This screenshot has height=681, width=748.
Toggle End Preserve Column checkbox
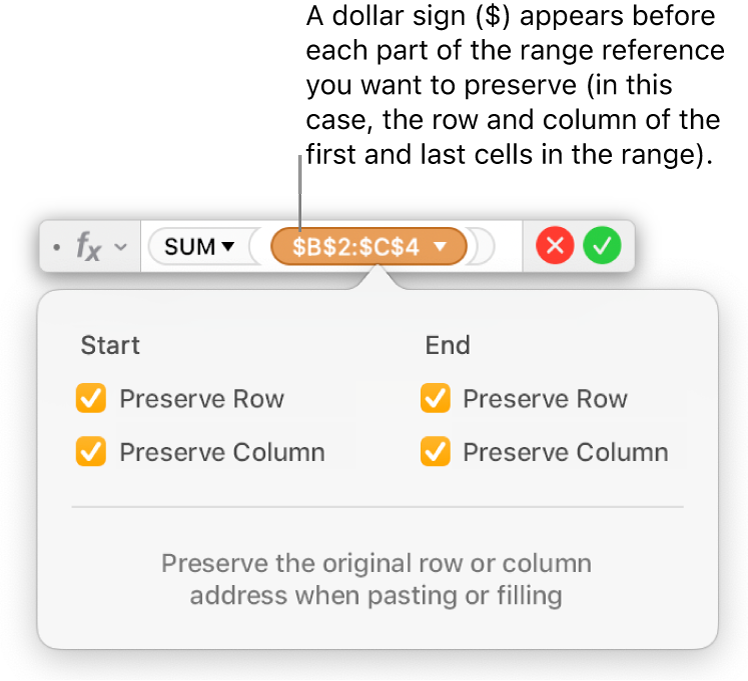tap(435, 452)
